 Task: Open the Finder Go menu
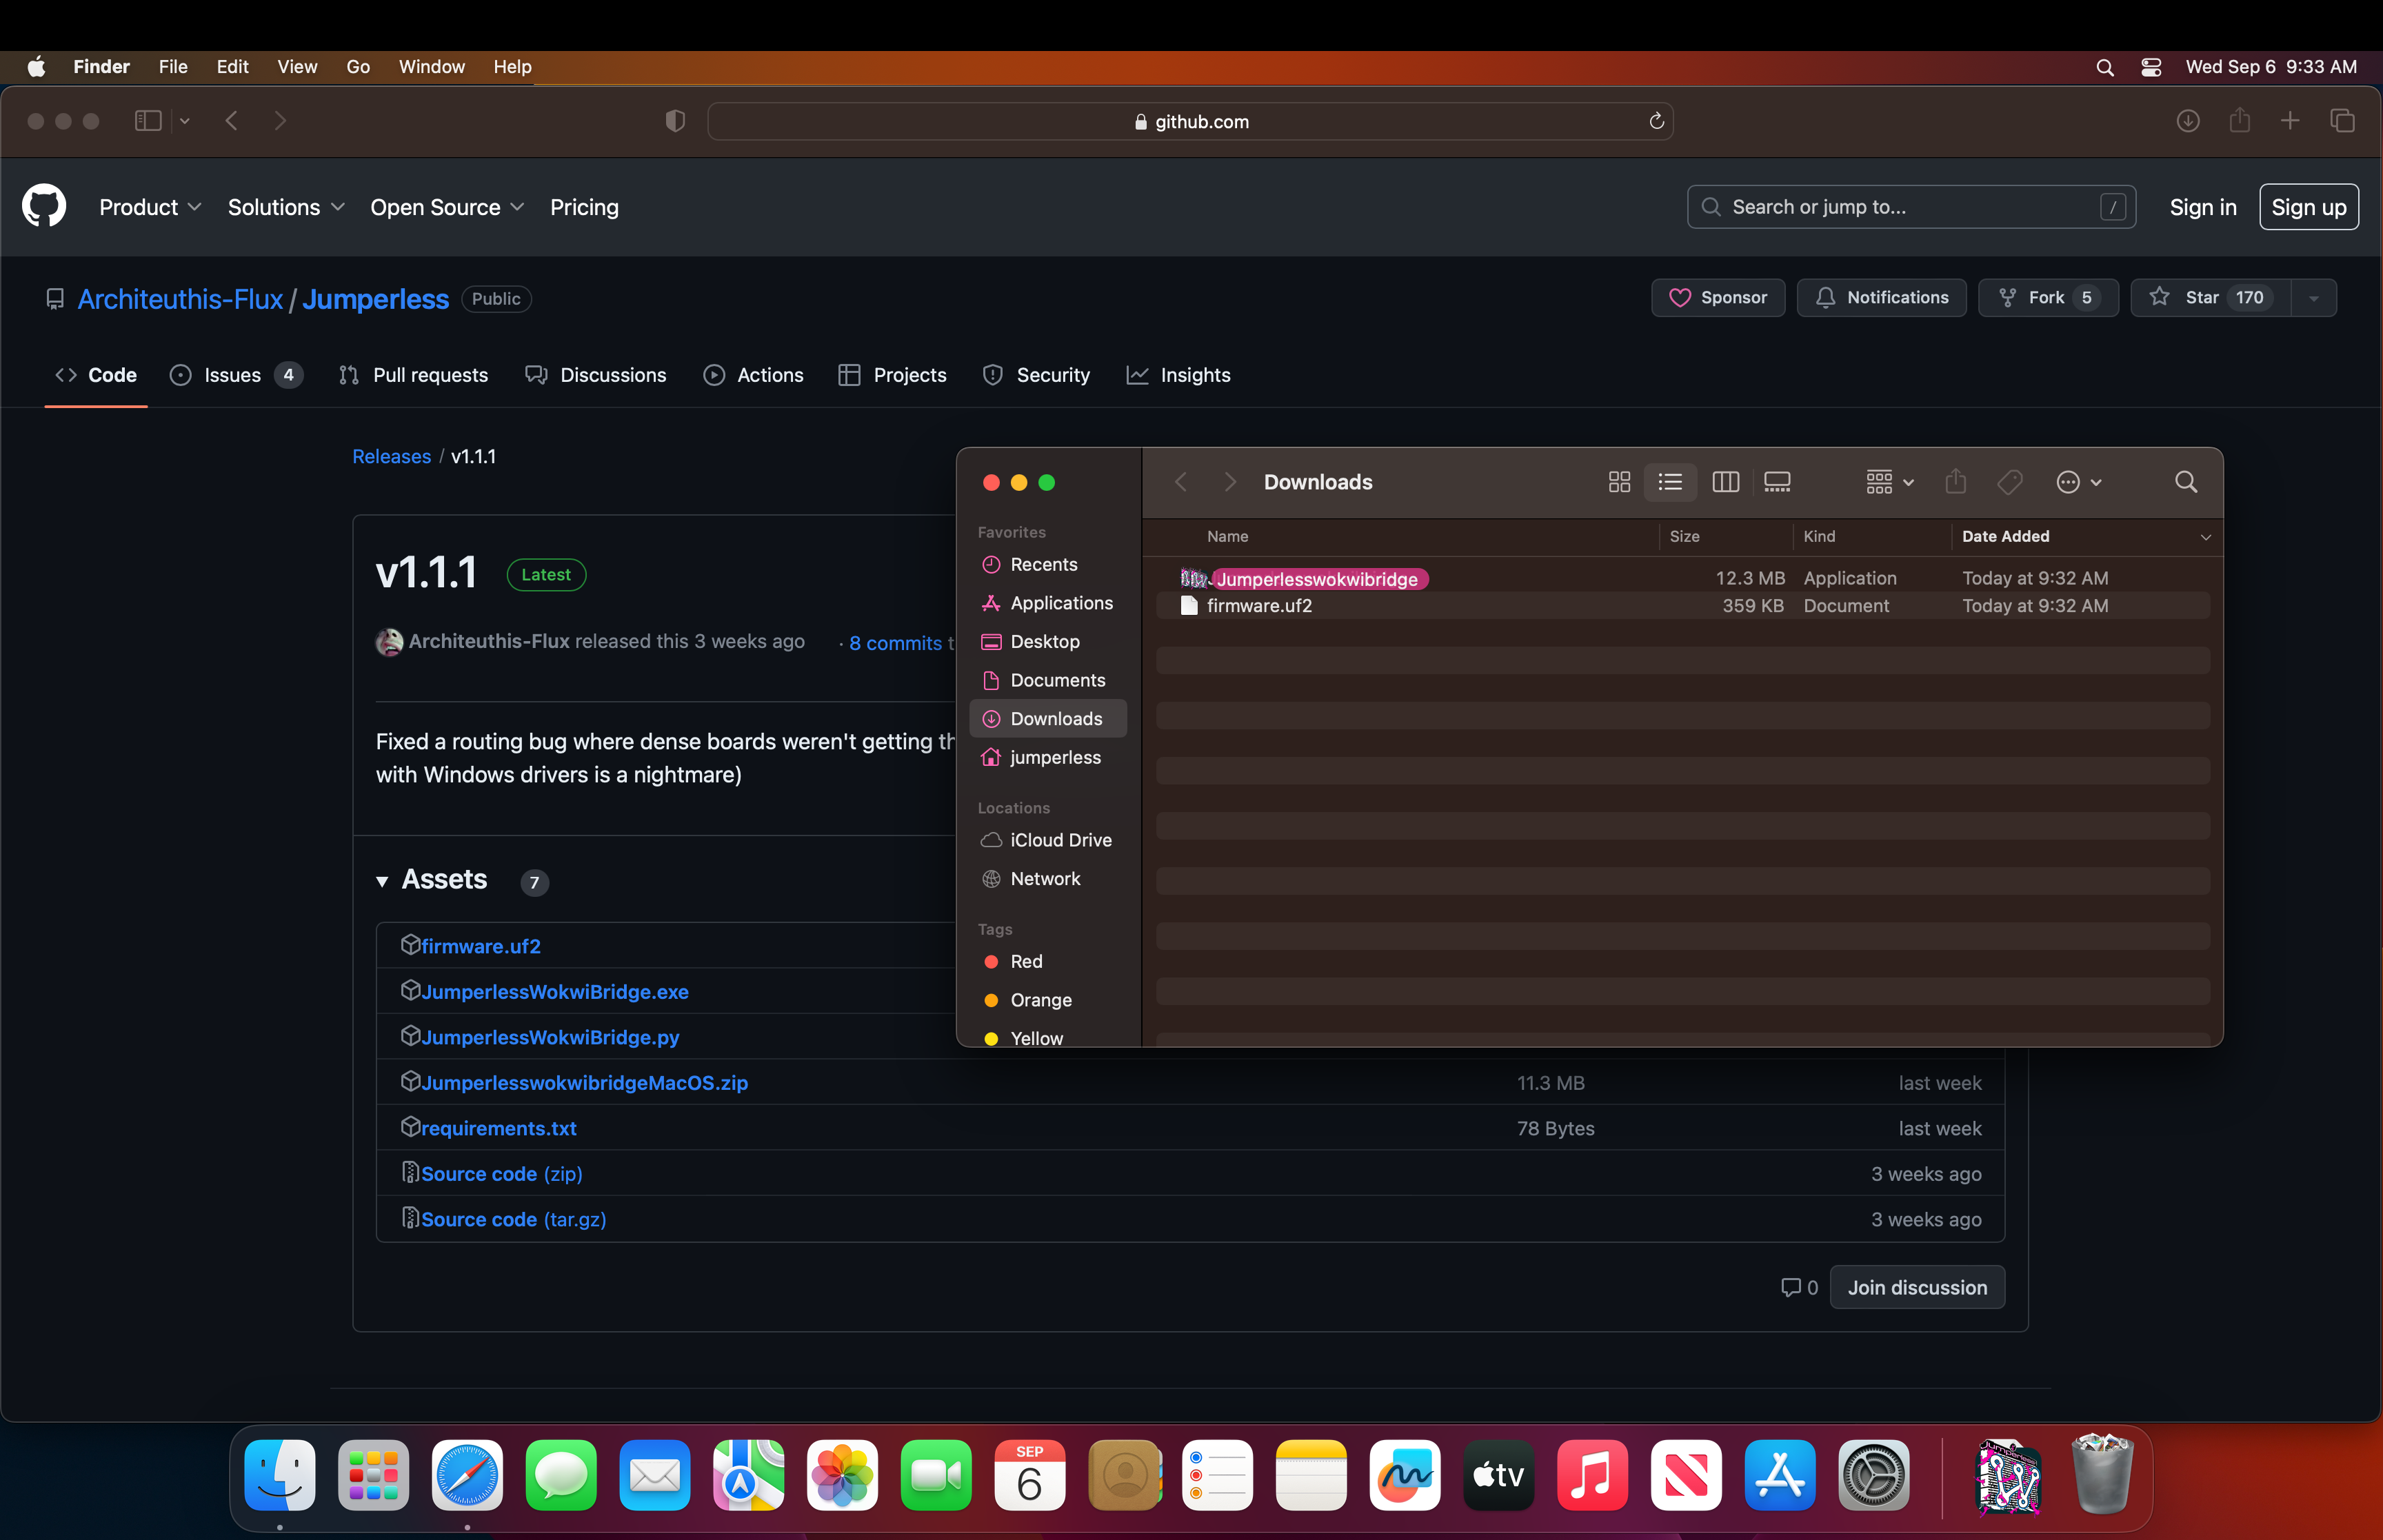click(x=358, y=67)
